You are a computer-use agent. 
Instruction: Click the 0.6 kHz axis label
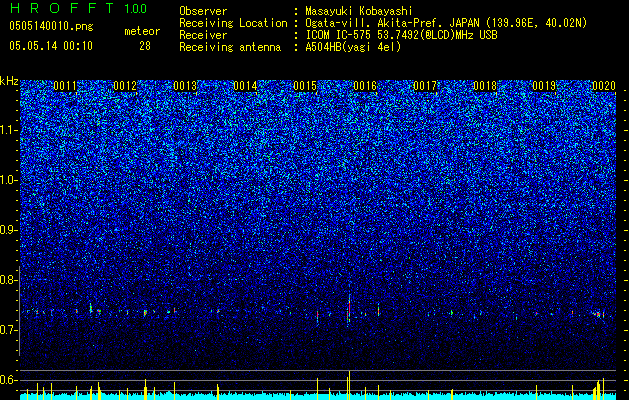(7, 380)
